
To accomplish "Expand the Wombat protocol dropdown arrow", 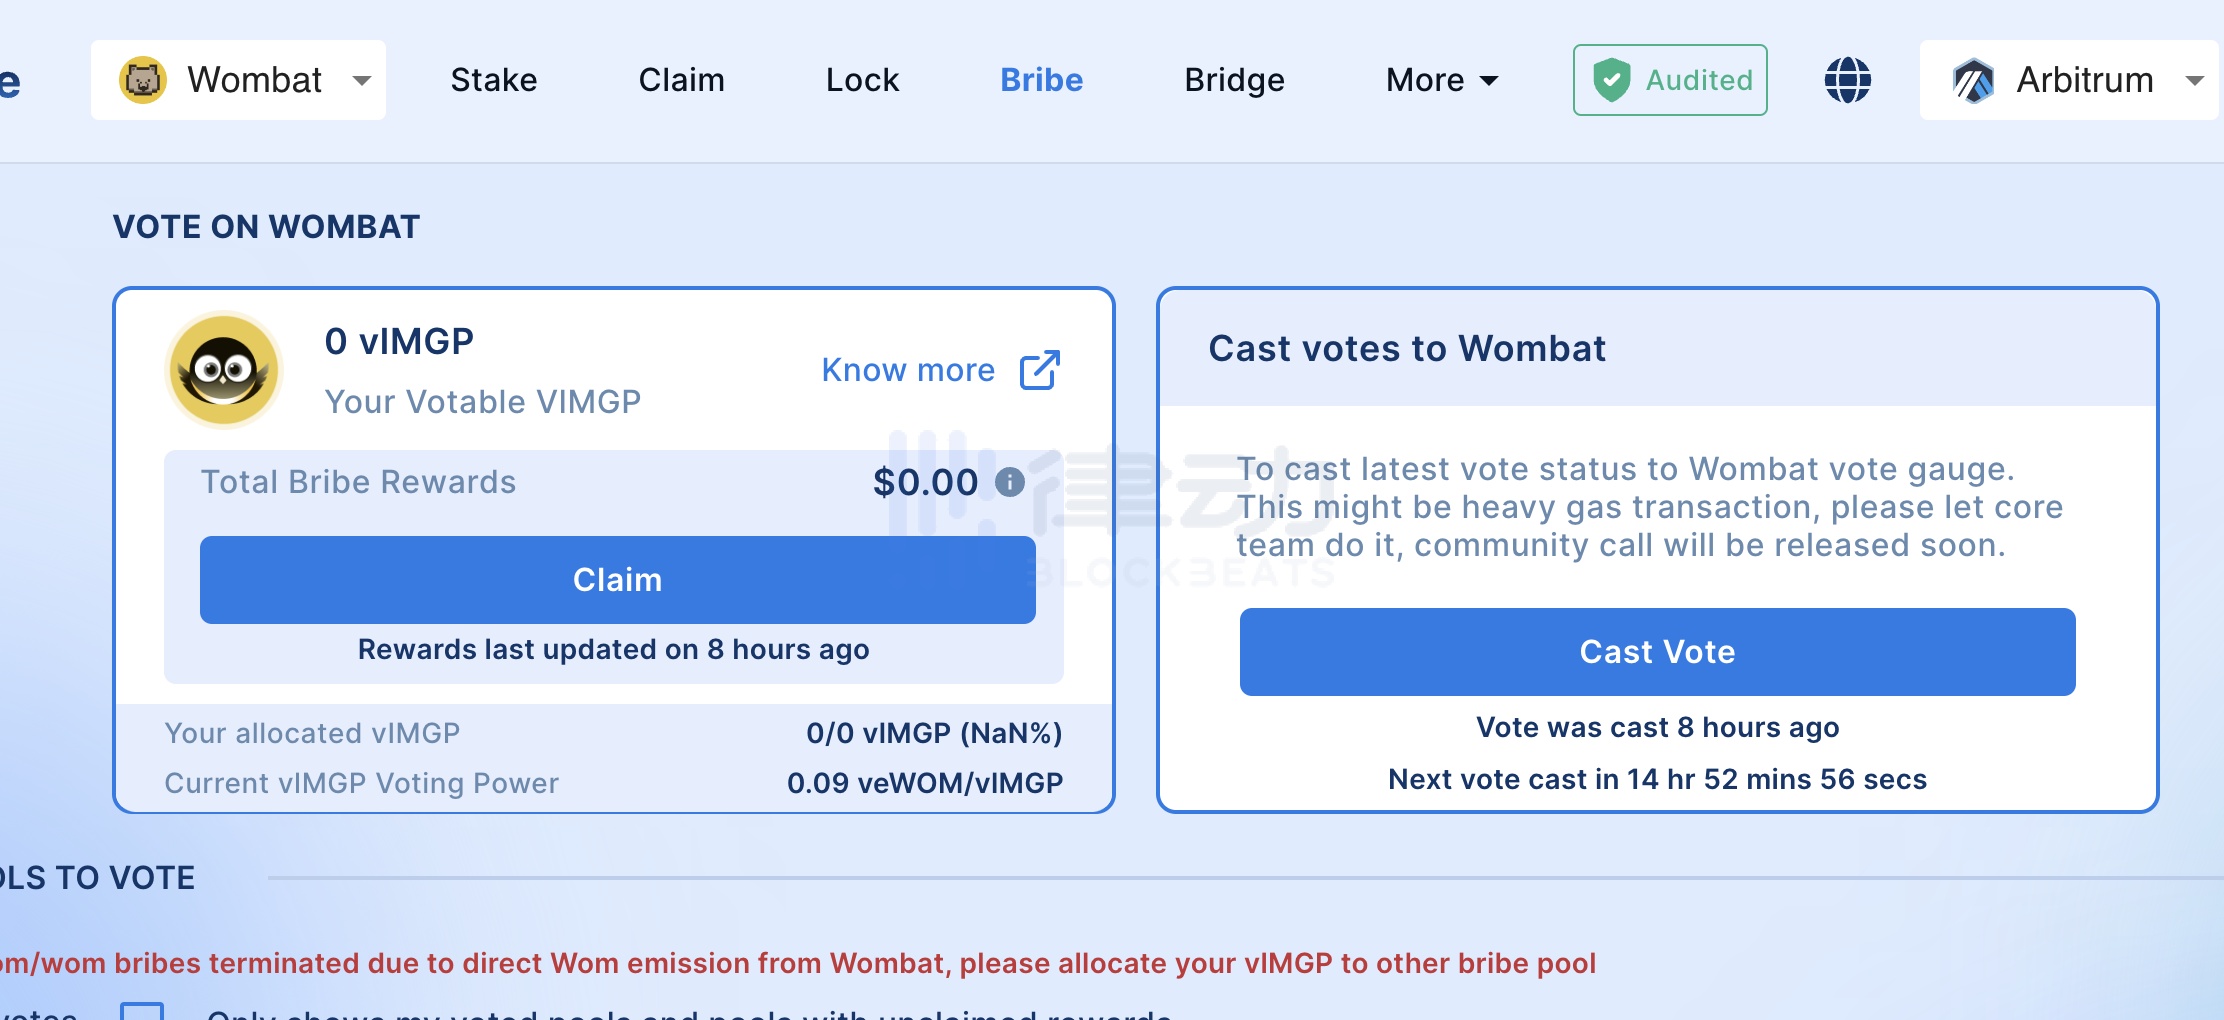I will coord(362,80).
